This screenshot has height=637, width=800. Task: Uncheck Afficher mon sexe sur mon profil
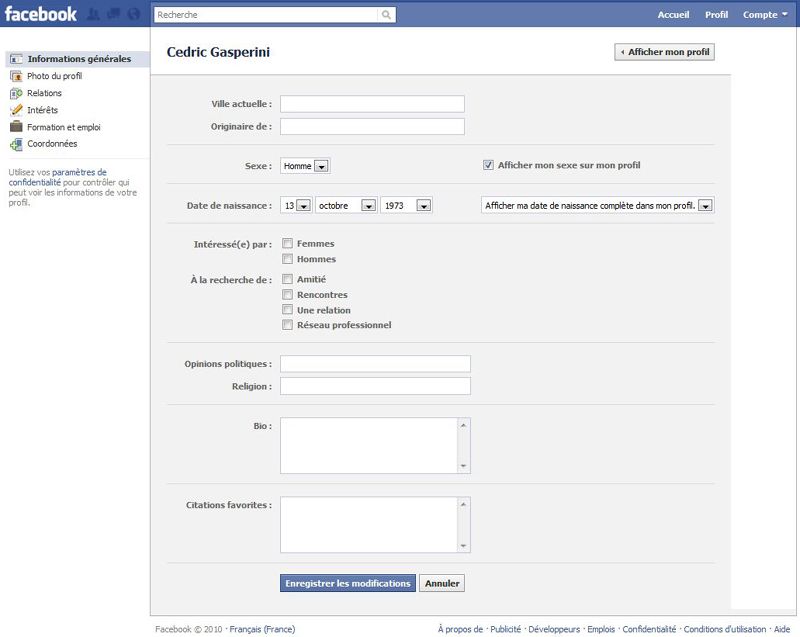point(488,165)
